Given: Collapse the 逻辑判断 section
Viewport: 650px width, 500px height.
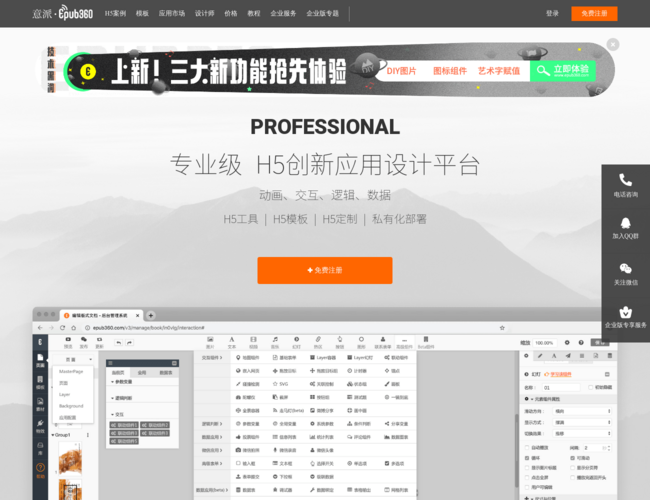Looking at the screenshot, I should (112, 398).
